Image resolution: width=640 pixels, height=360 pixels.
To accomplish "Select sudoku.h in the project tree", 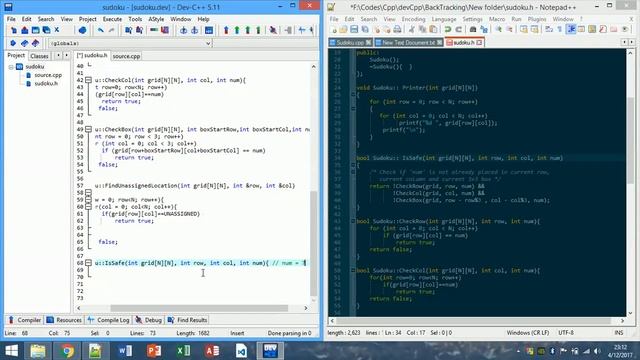I will [x=46, y=83].
